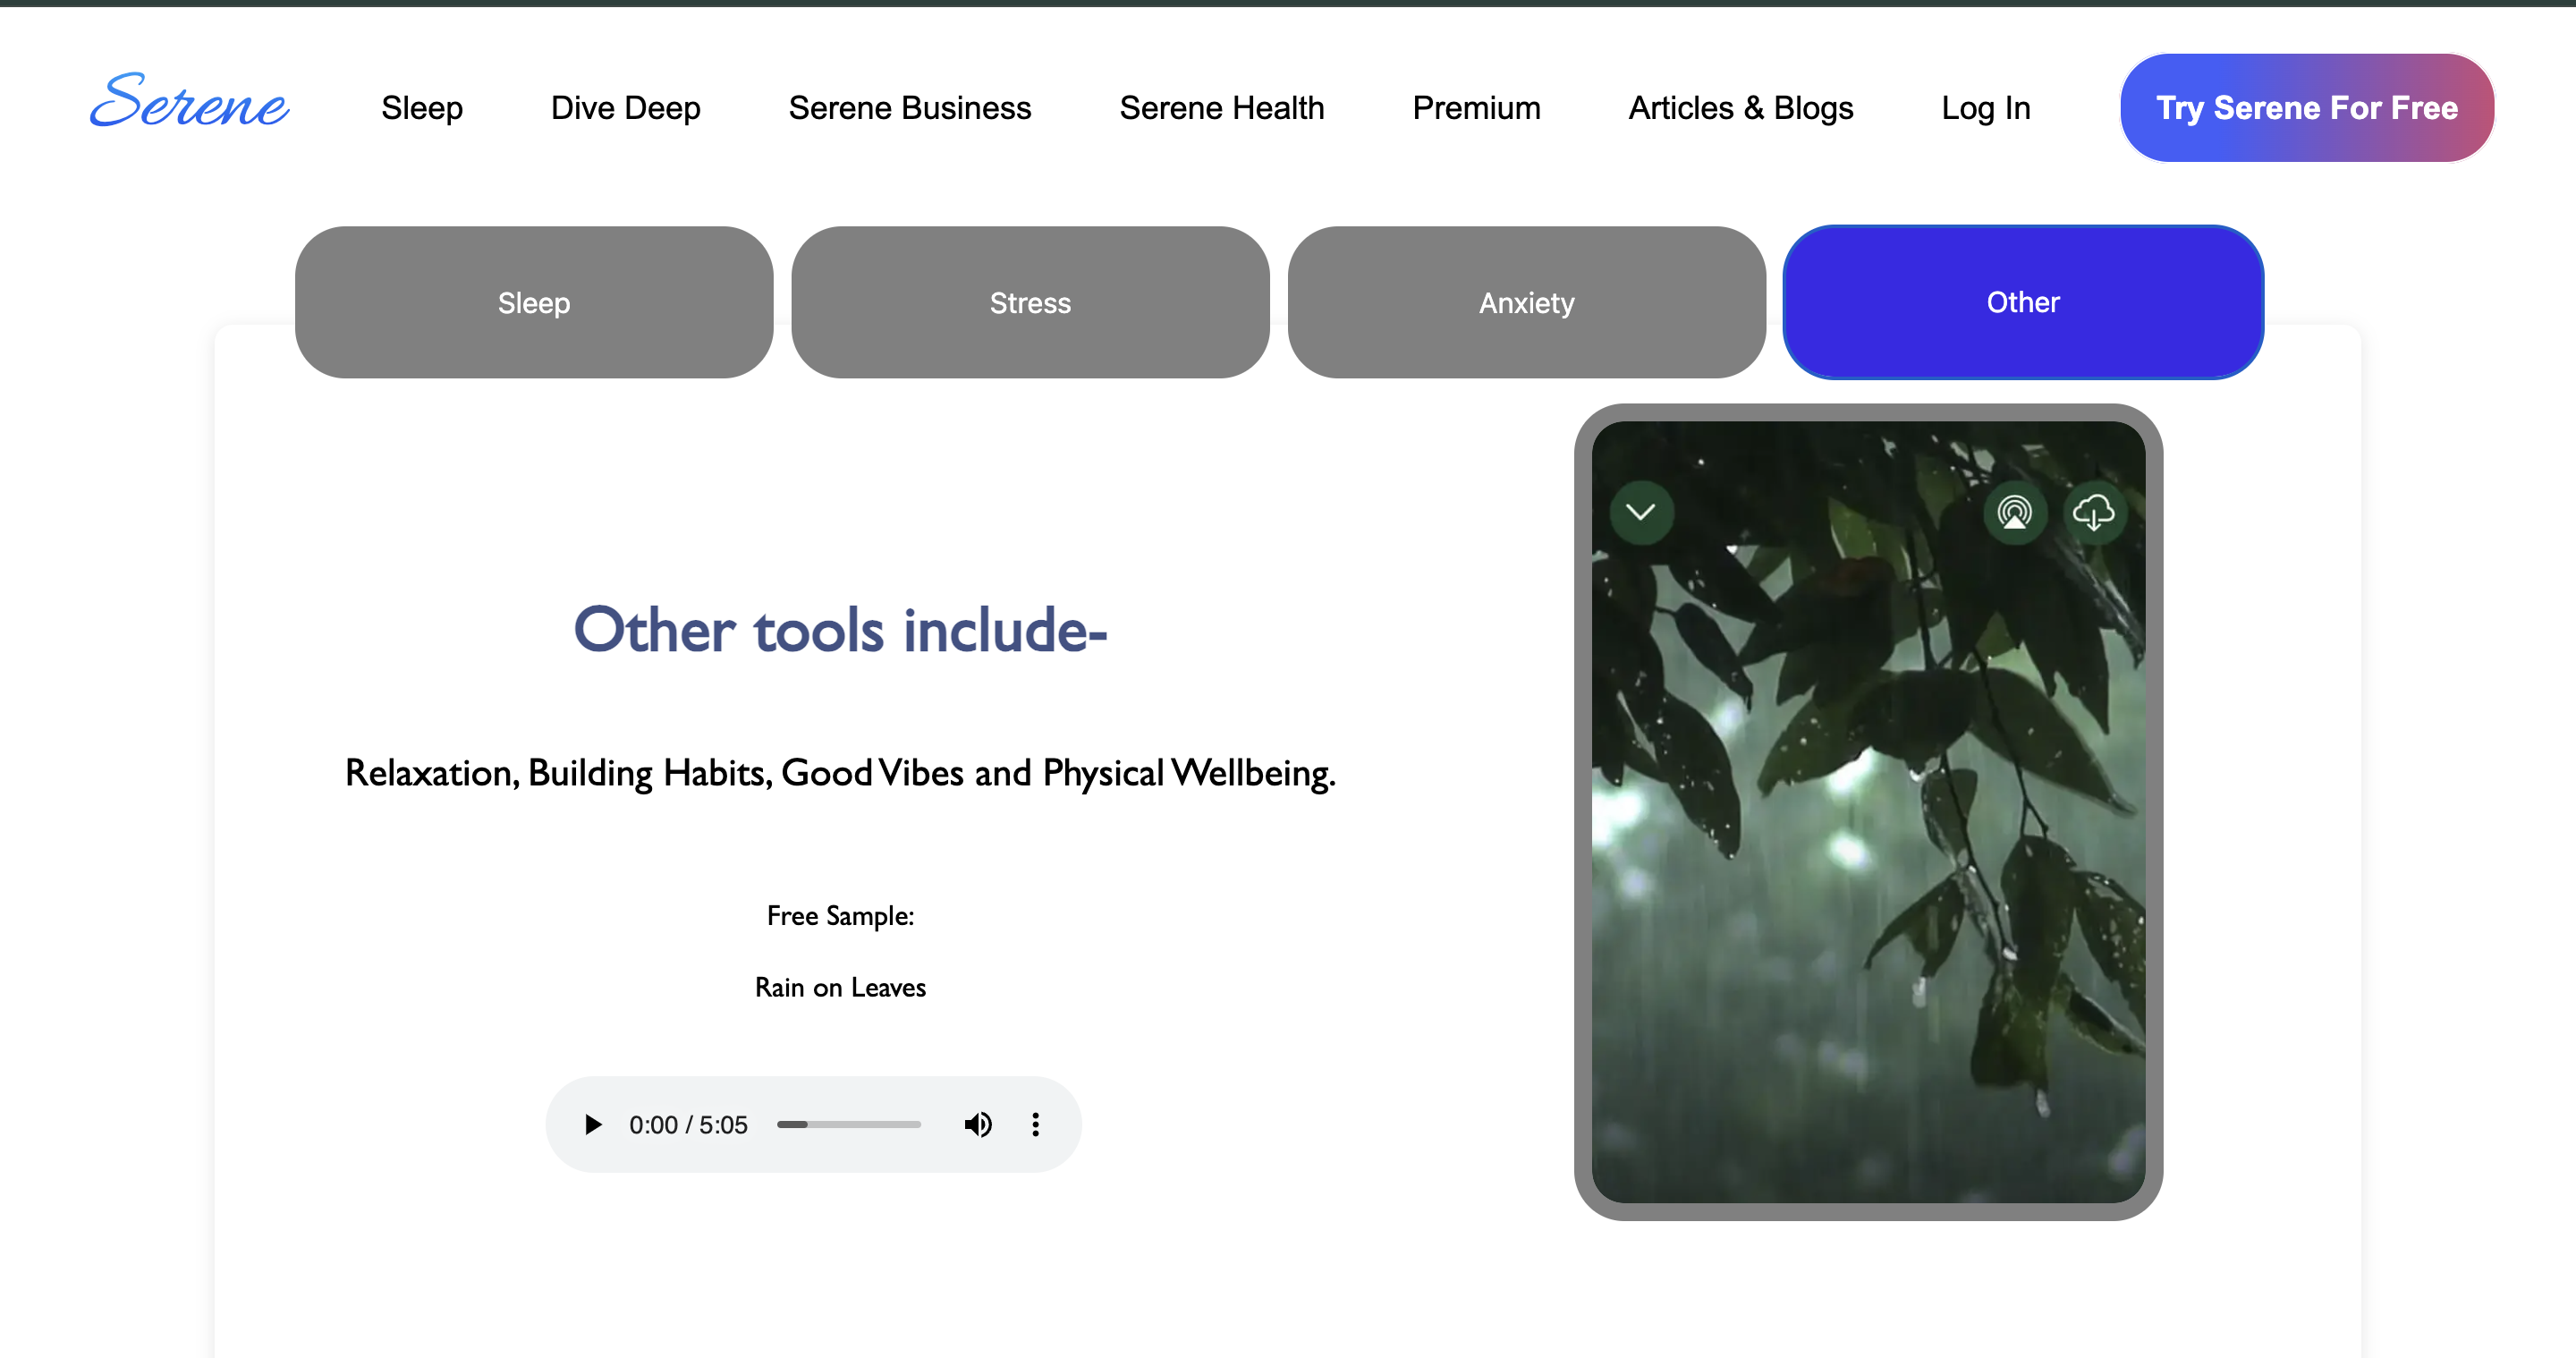Expand the Dive Deep navigation dropdown
Viewport: 2576px width, 1358px height.
pyautogui.click(x=625, y=107)
